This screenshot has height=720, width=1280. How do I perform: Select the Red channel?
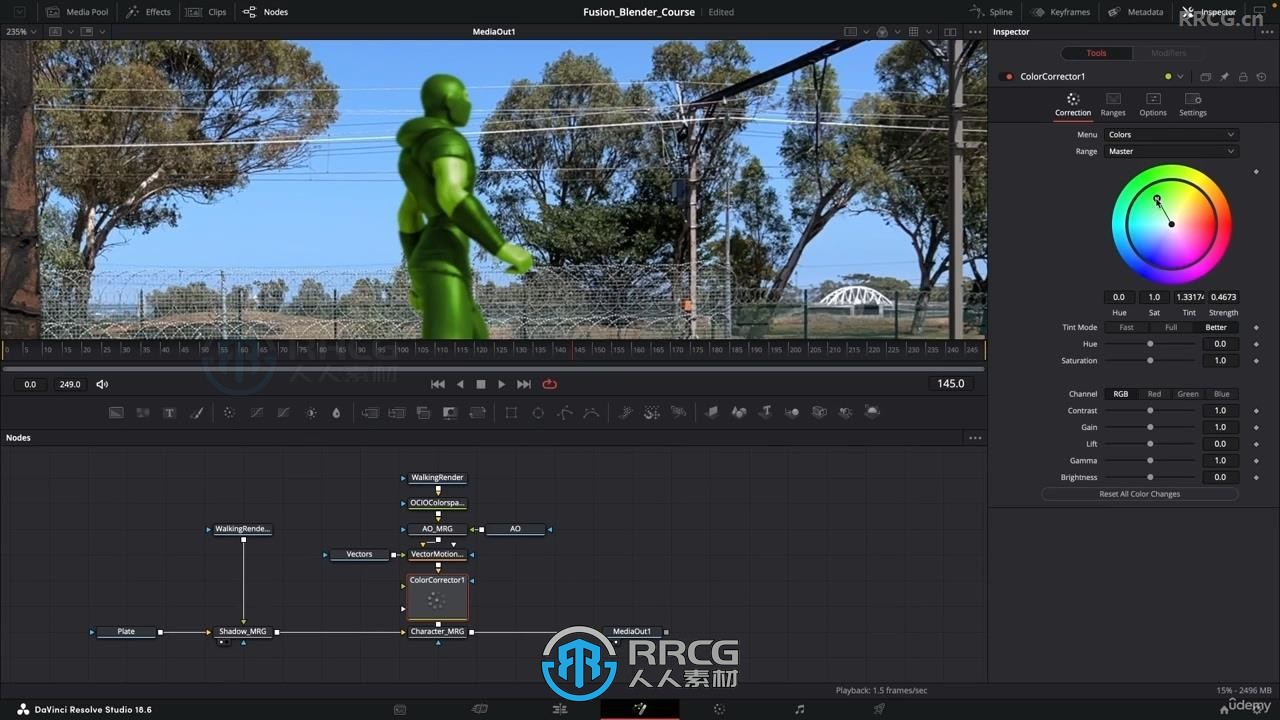coord(1154,394)
